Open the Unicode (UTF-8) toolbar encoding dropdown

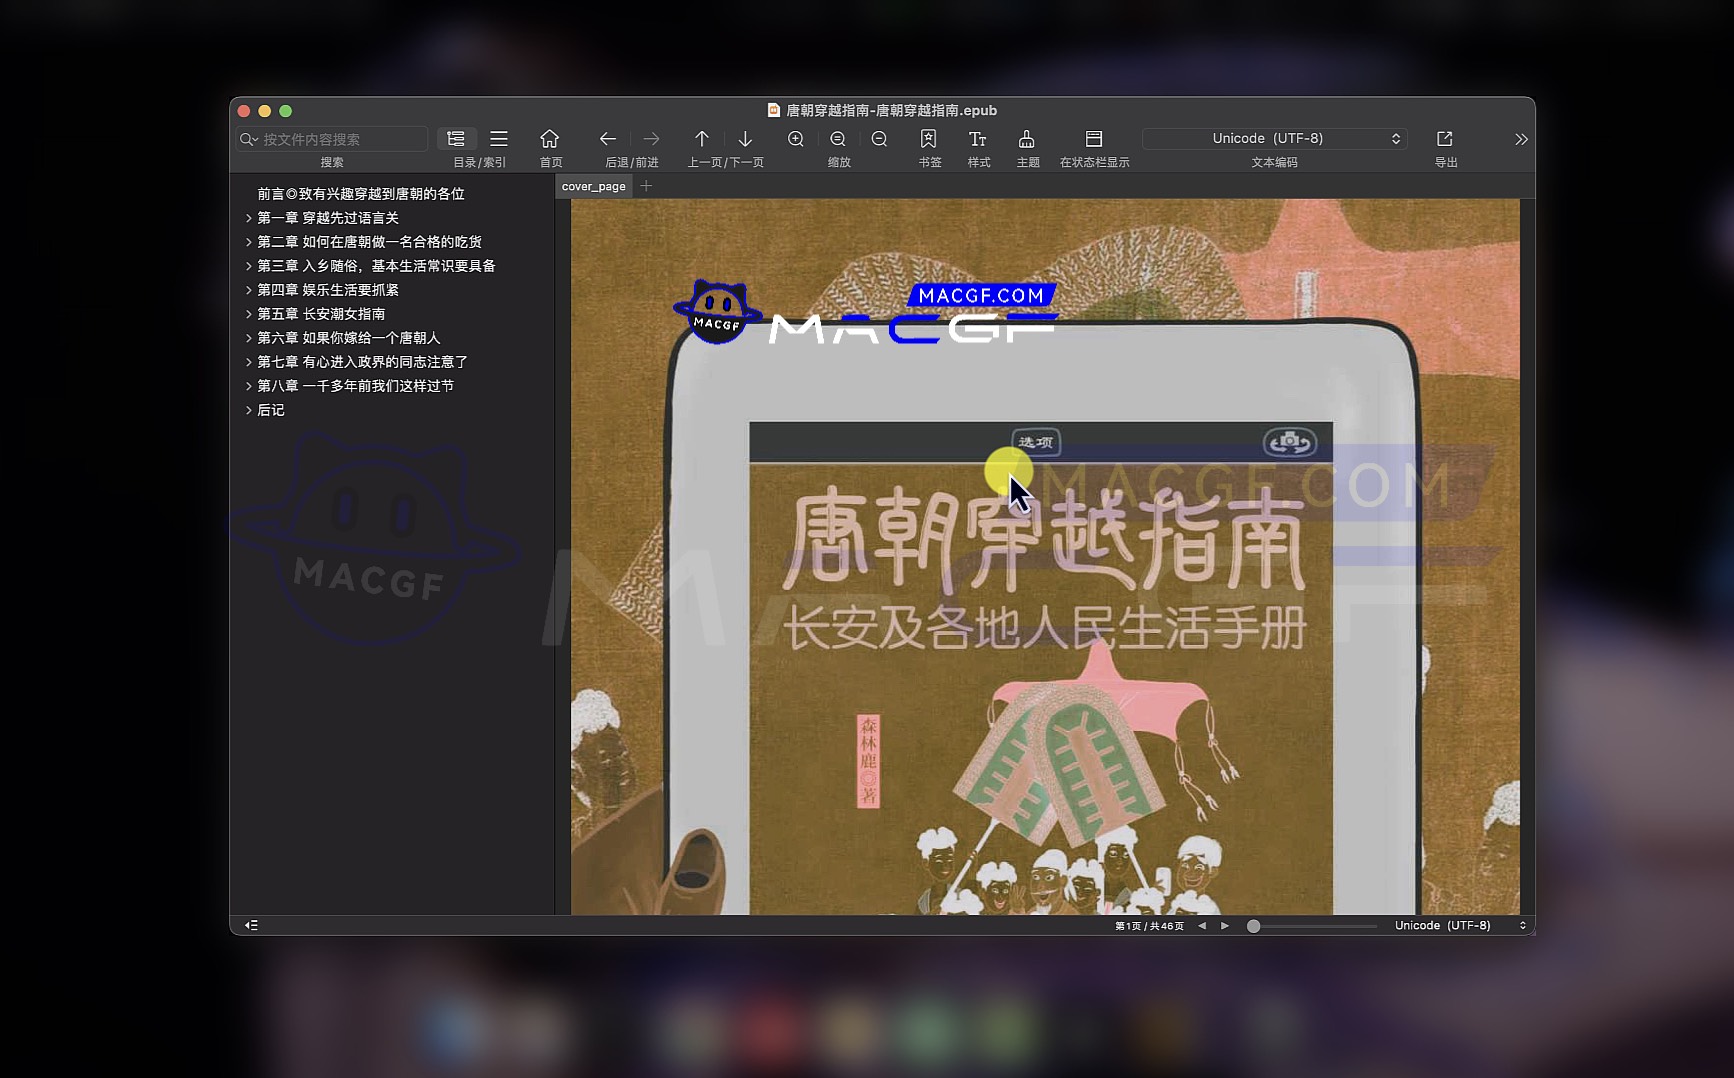1274,139
